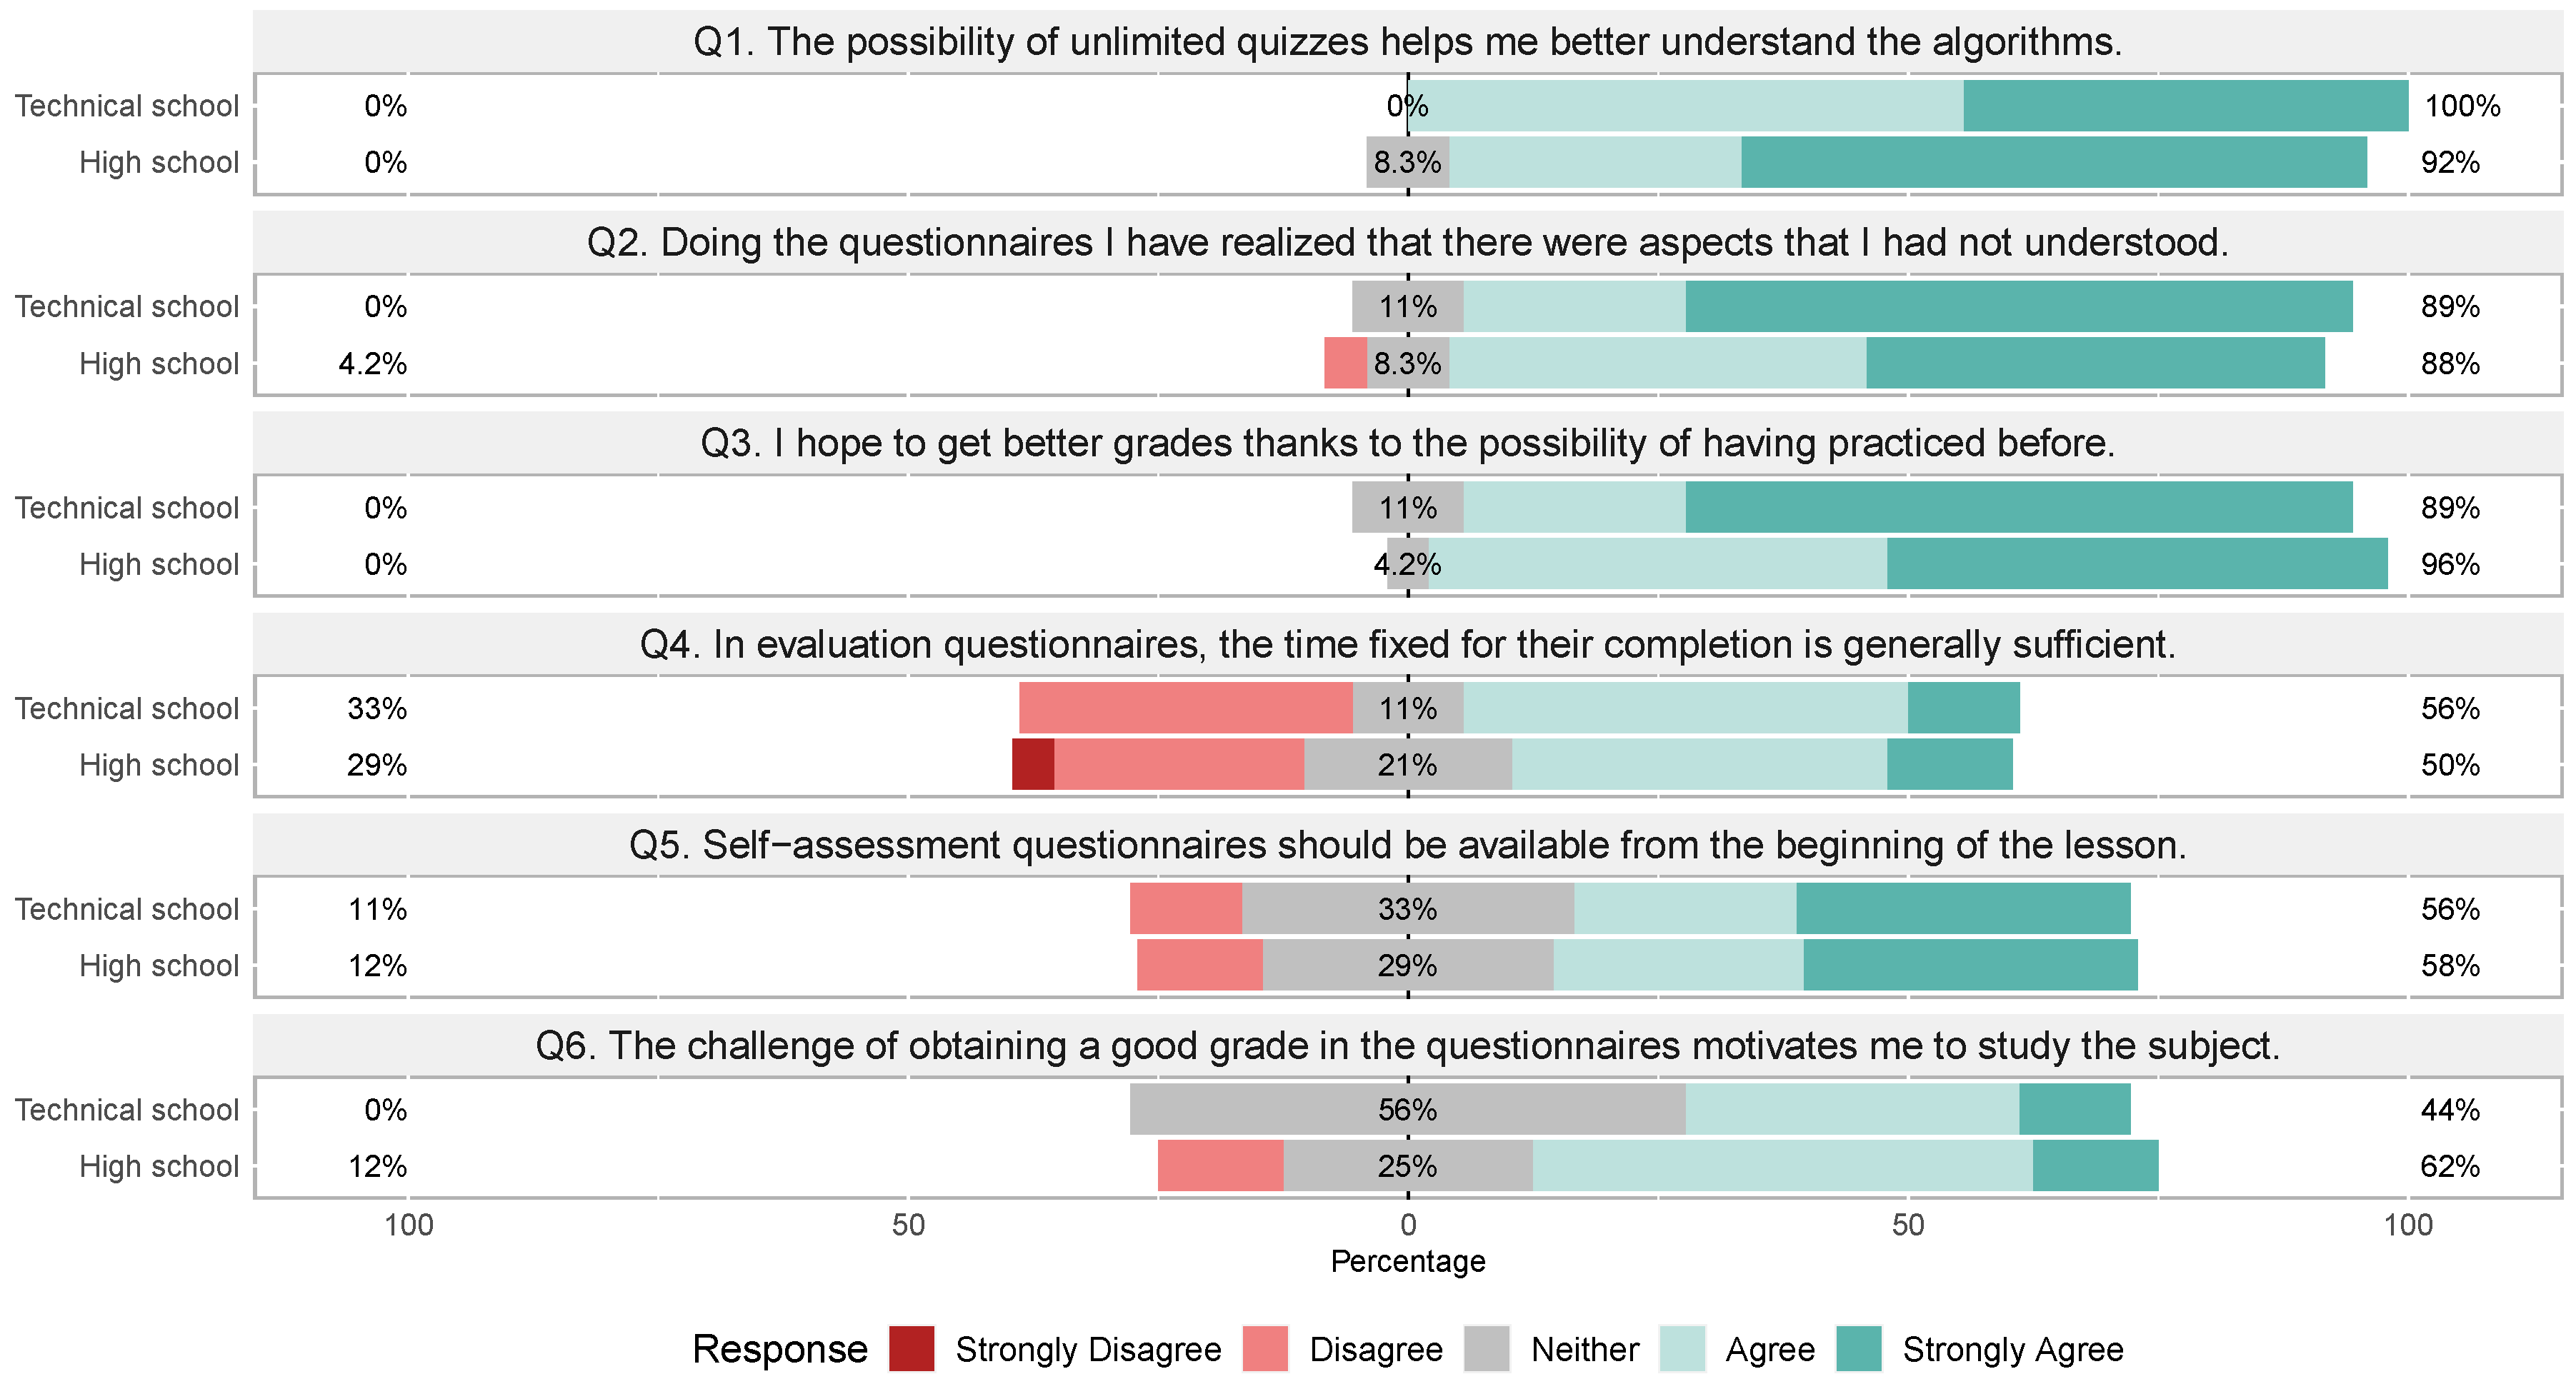This screenshot has width=2576, height=1384.
Task: Select the 4.2% left label in Q2
Action: [372, 363]
